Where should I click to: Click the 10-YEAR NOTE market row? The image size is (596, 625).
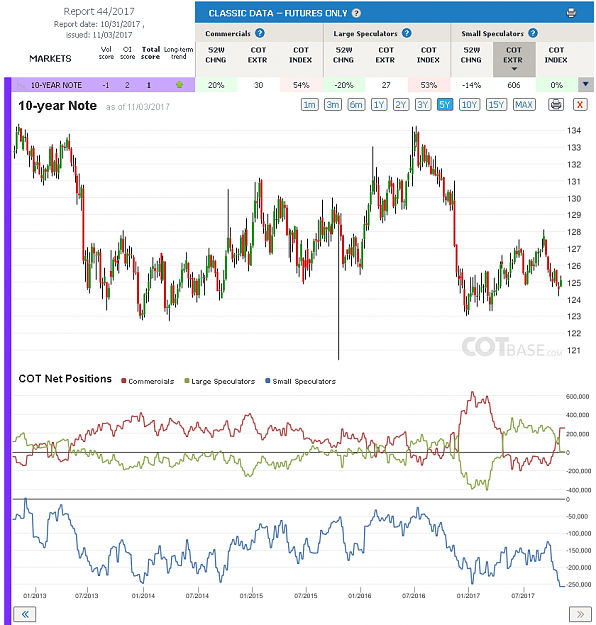[103, 85]
